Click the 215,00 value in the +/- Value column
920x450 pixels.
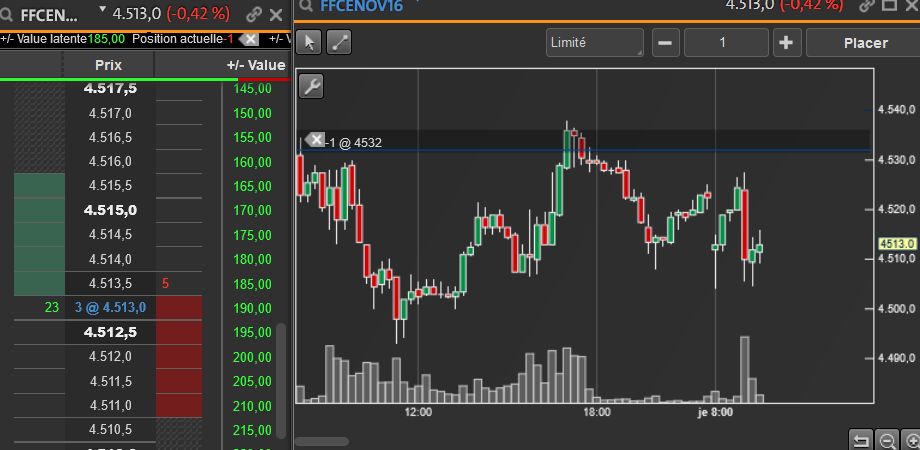coord(252,430)
